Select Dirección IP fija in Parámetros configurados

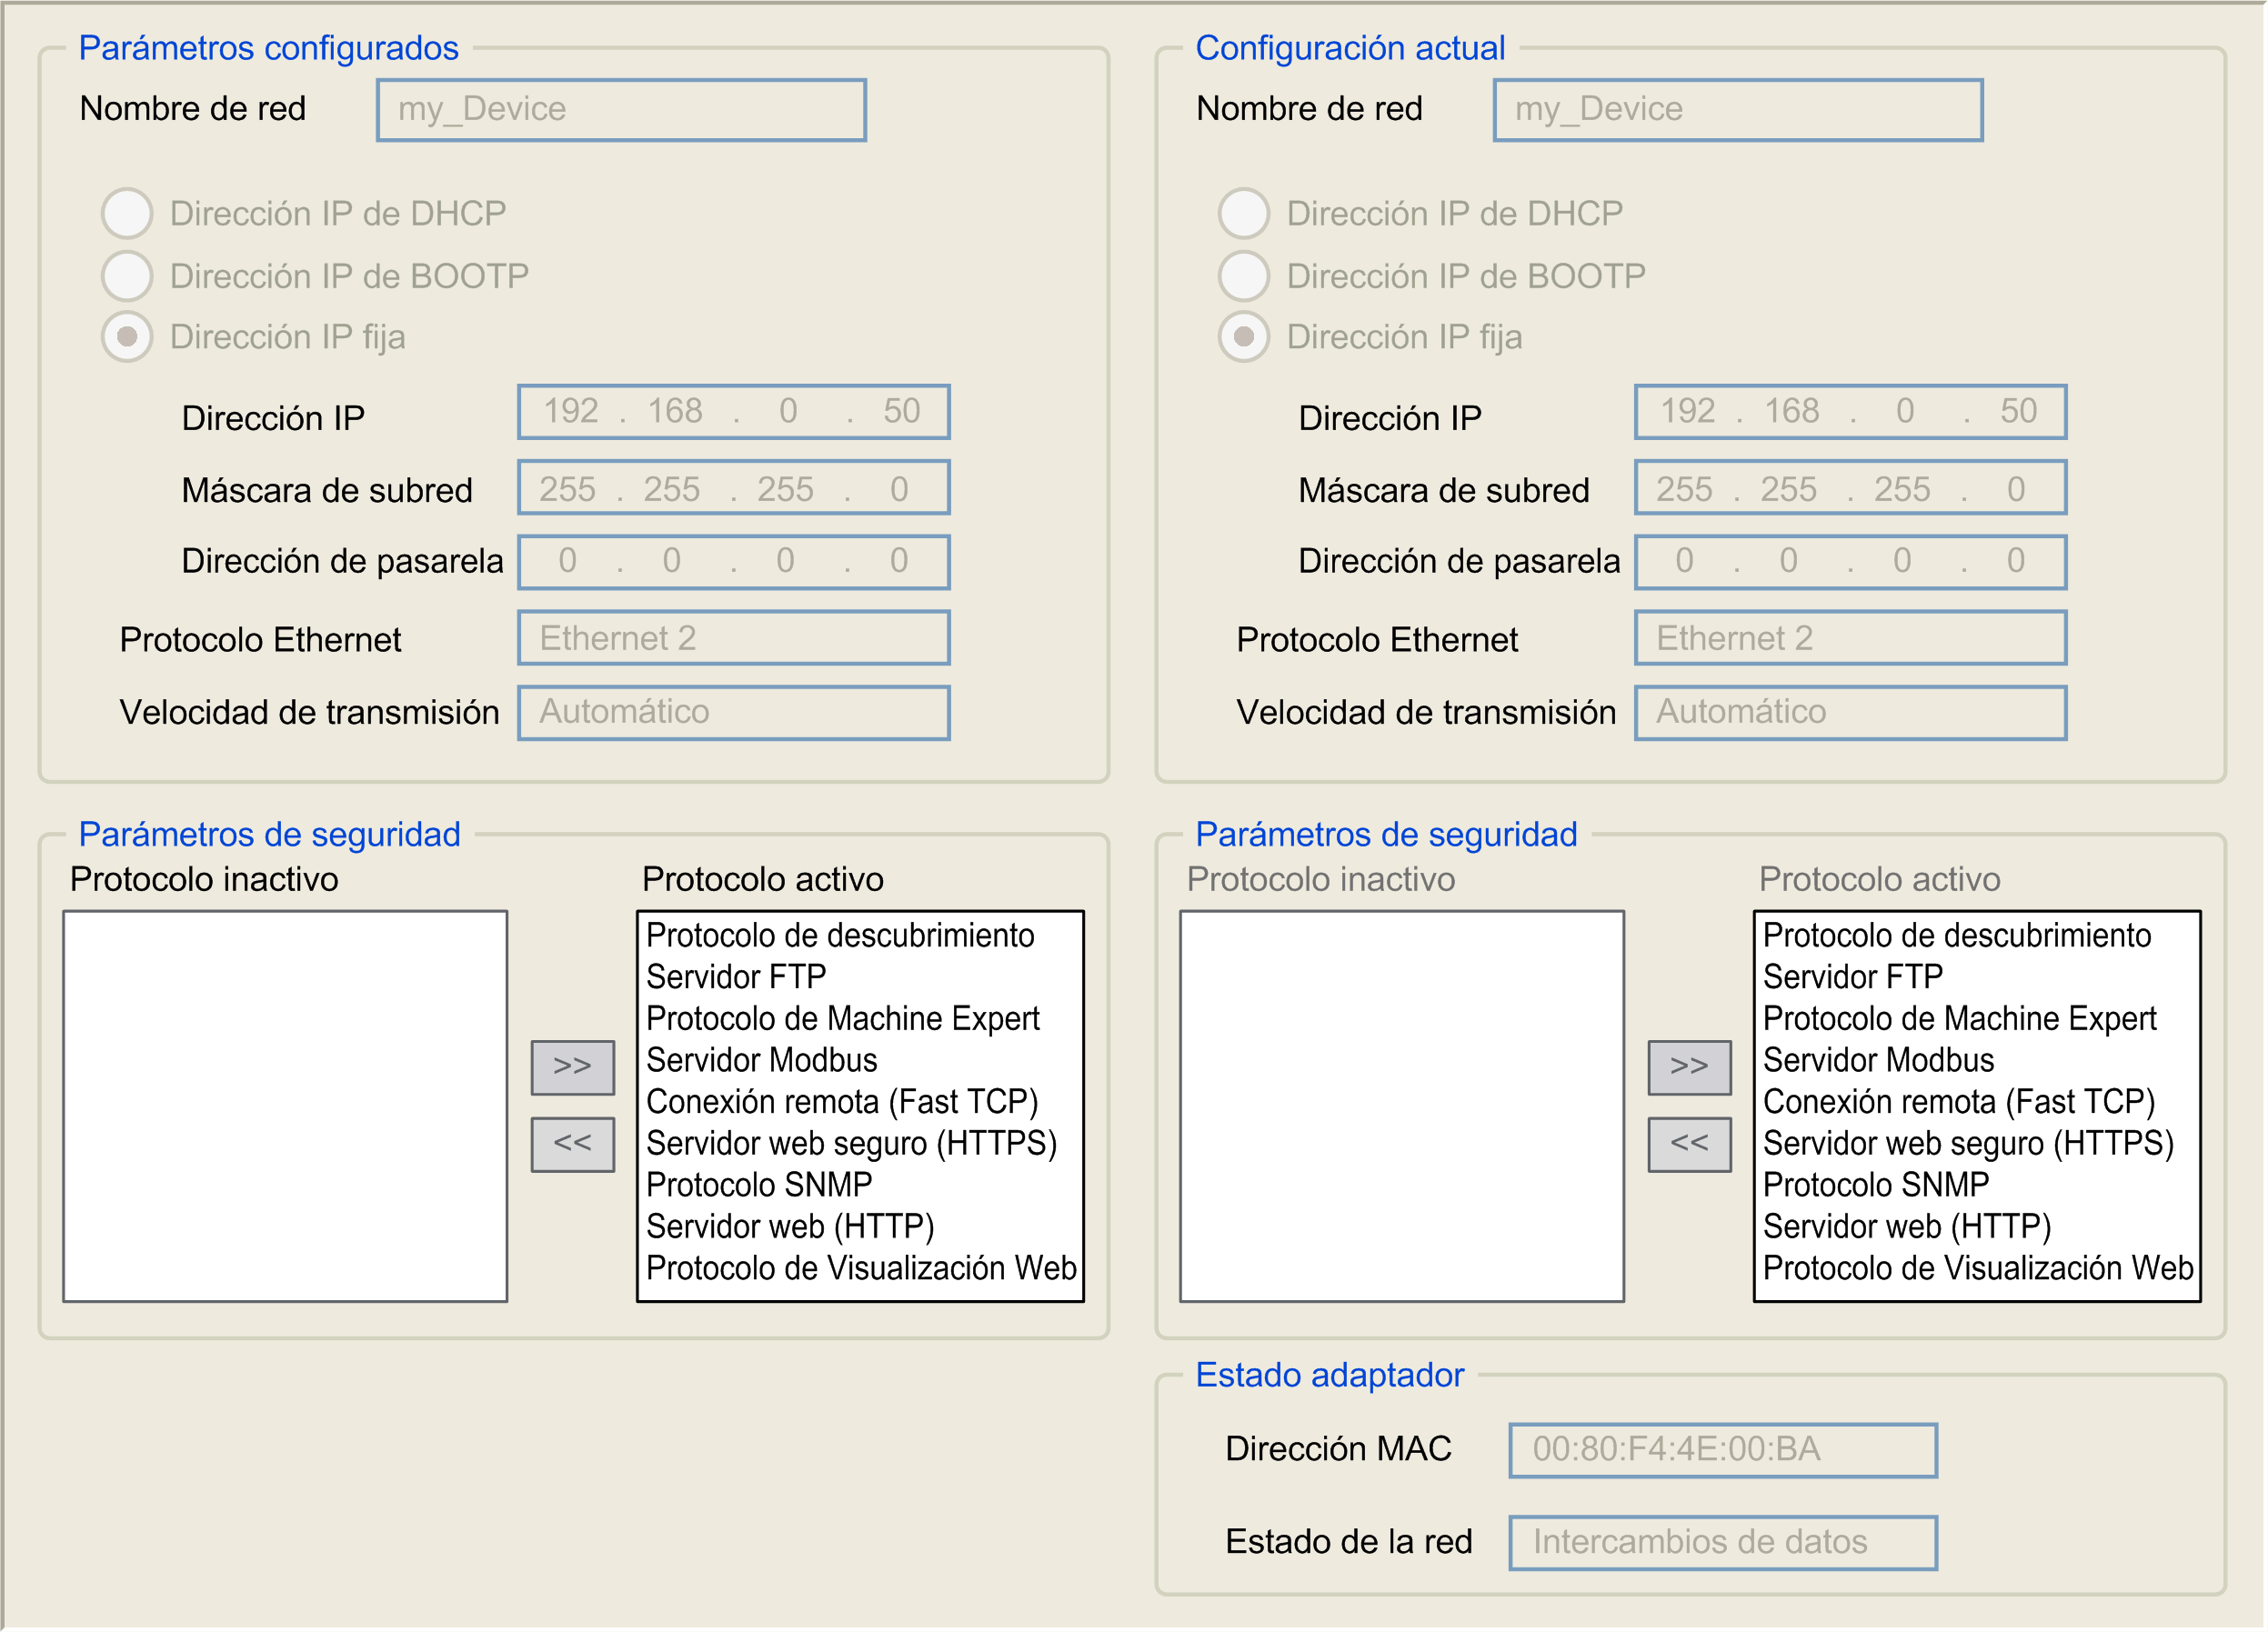(127, 337)
